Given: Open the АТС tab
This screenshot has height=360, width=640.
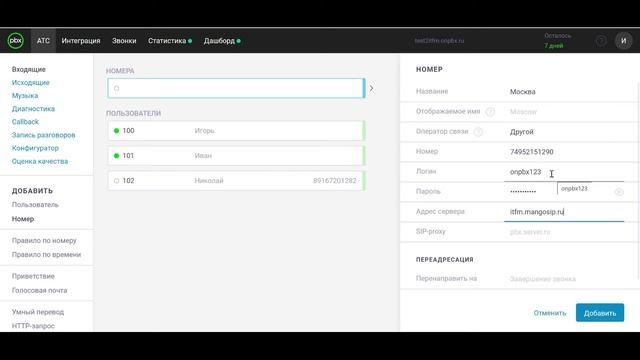Looking at the screenshot, I should point(43,41).
